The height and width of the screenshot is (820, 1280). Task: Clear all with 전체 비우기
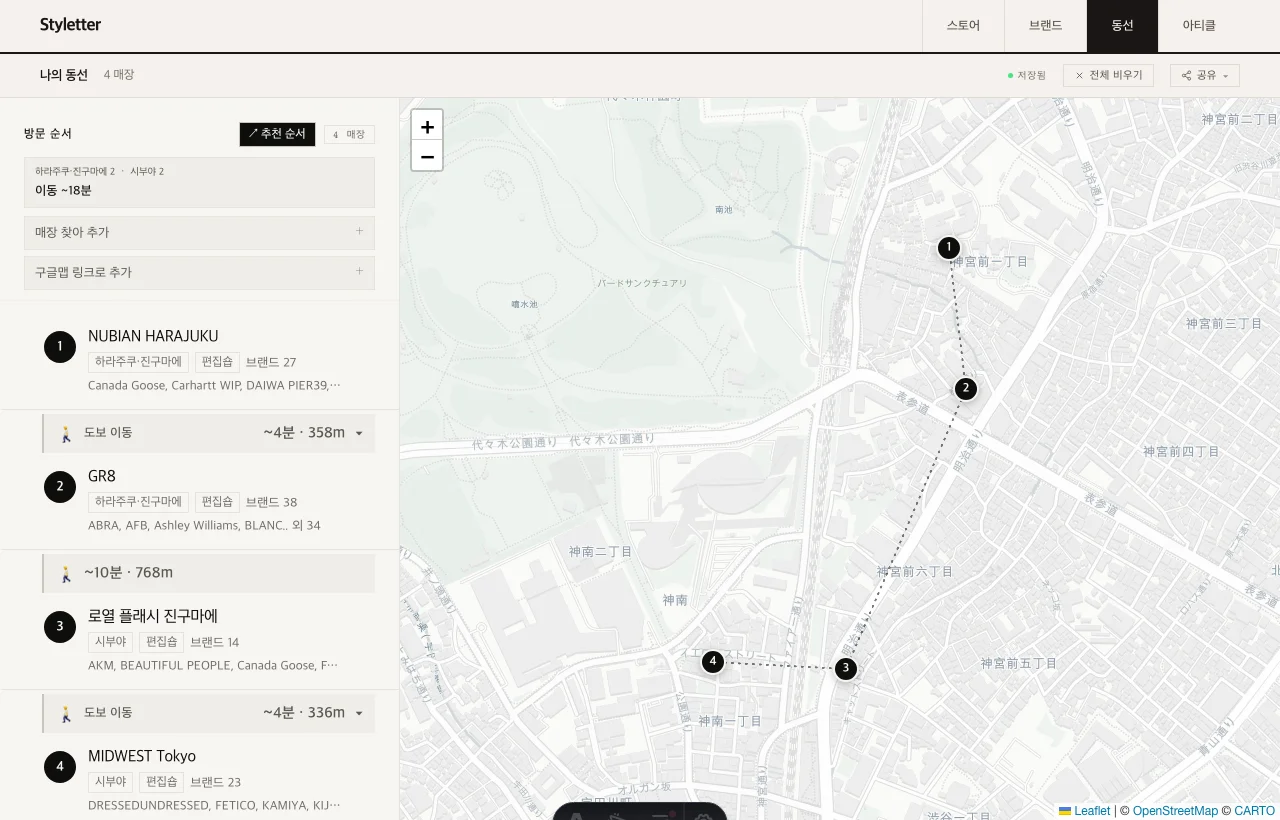[x=1108, y=75]
